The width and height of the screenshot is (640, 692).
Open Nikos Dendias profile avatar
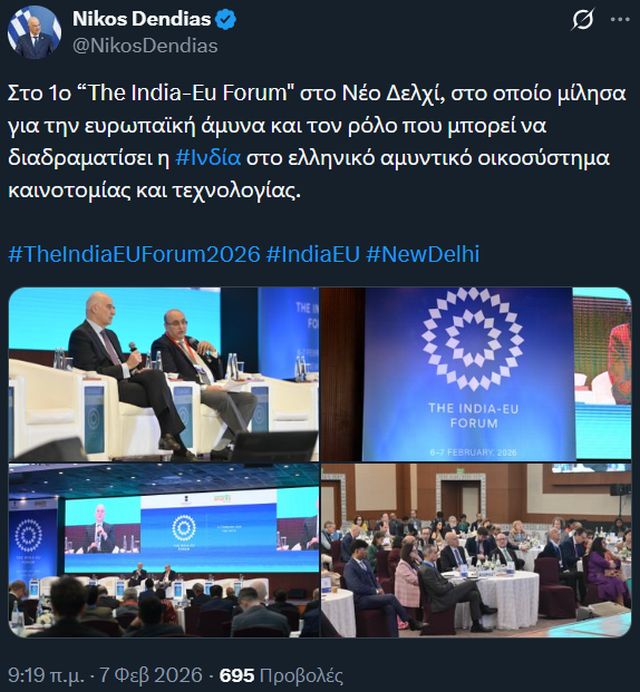34,33
